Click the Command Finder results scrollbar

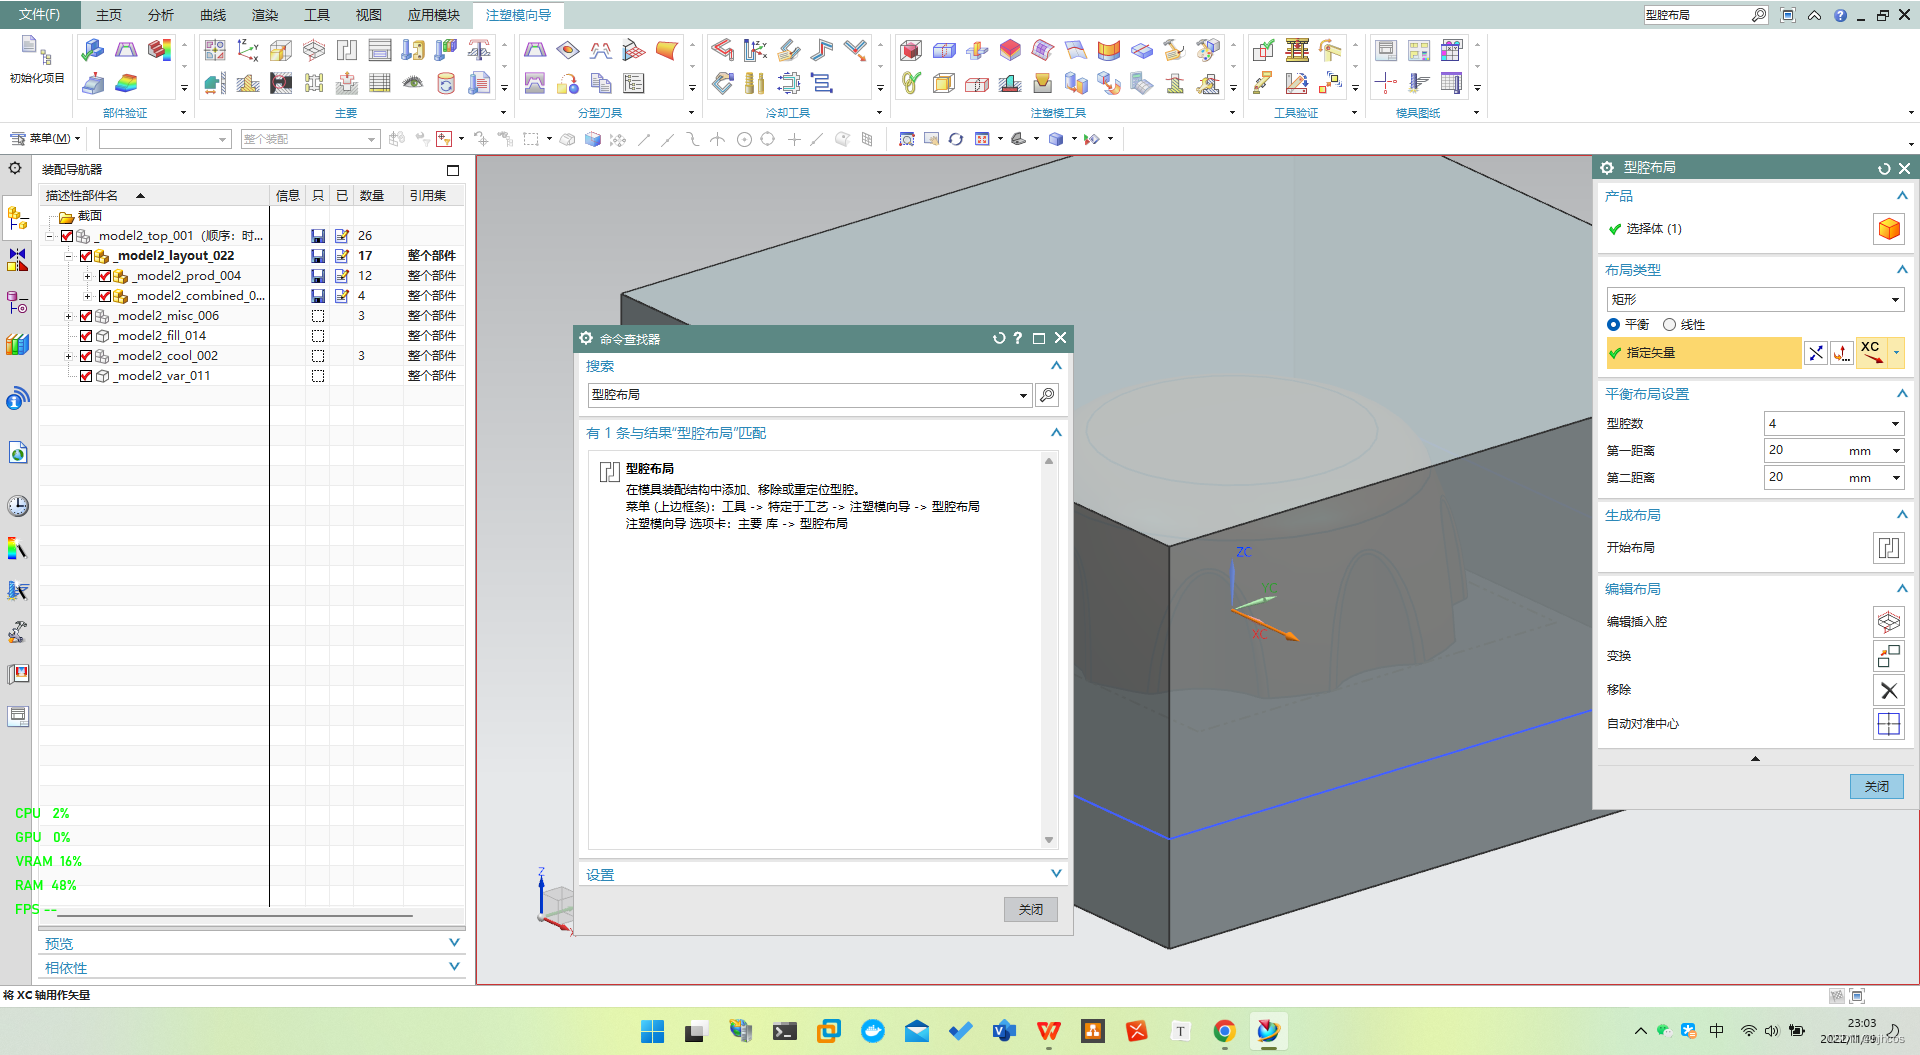click(x=1049, y=650)
